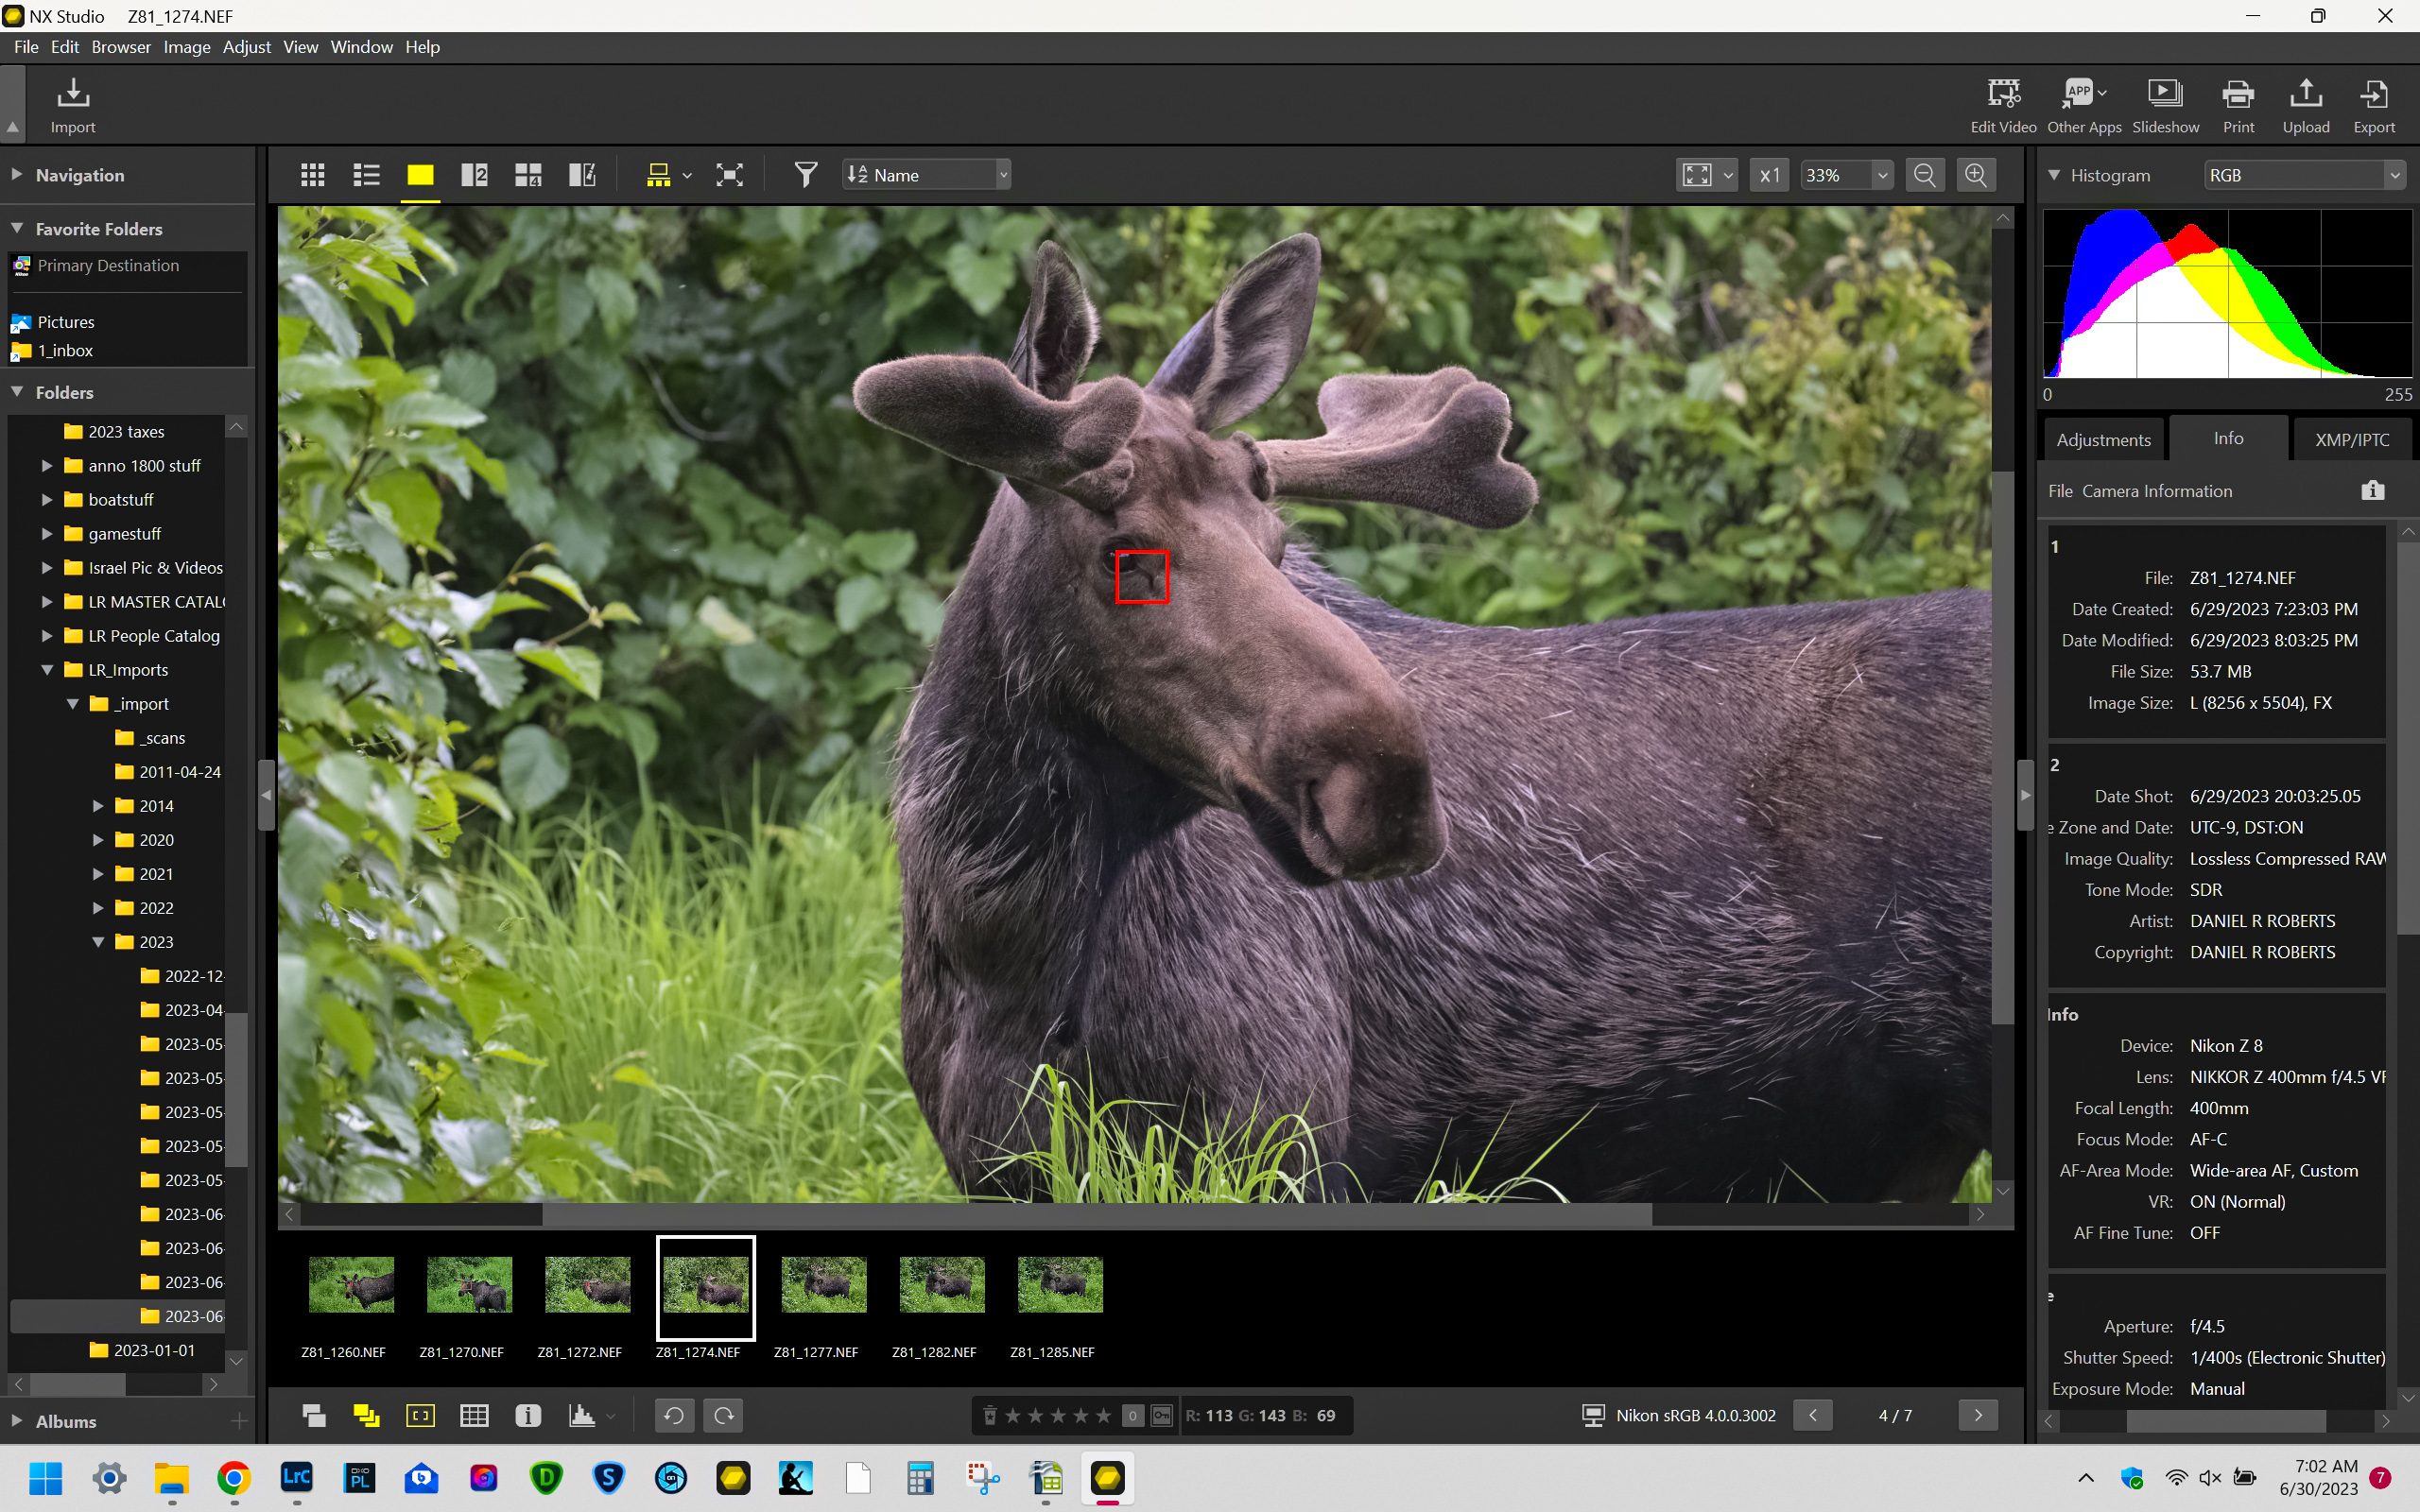Image resolution: width=2420 pixels, height=1512 pixels.
Task: Toggle the grey overlapping frames icon
Action: pos(314,1415)
